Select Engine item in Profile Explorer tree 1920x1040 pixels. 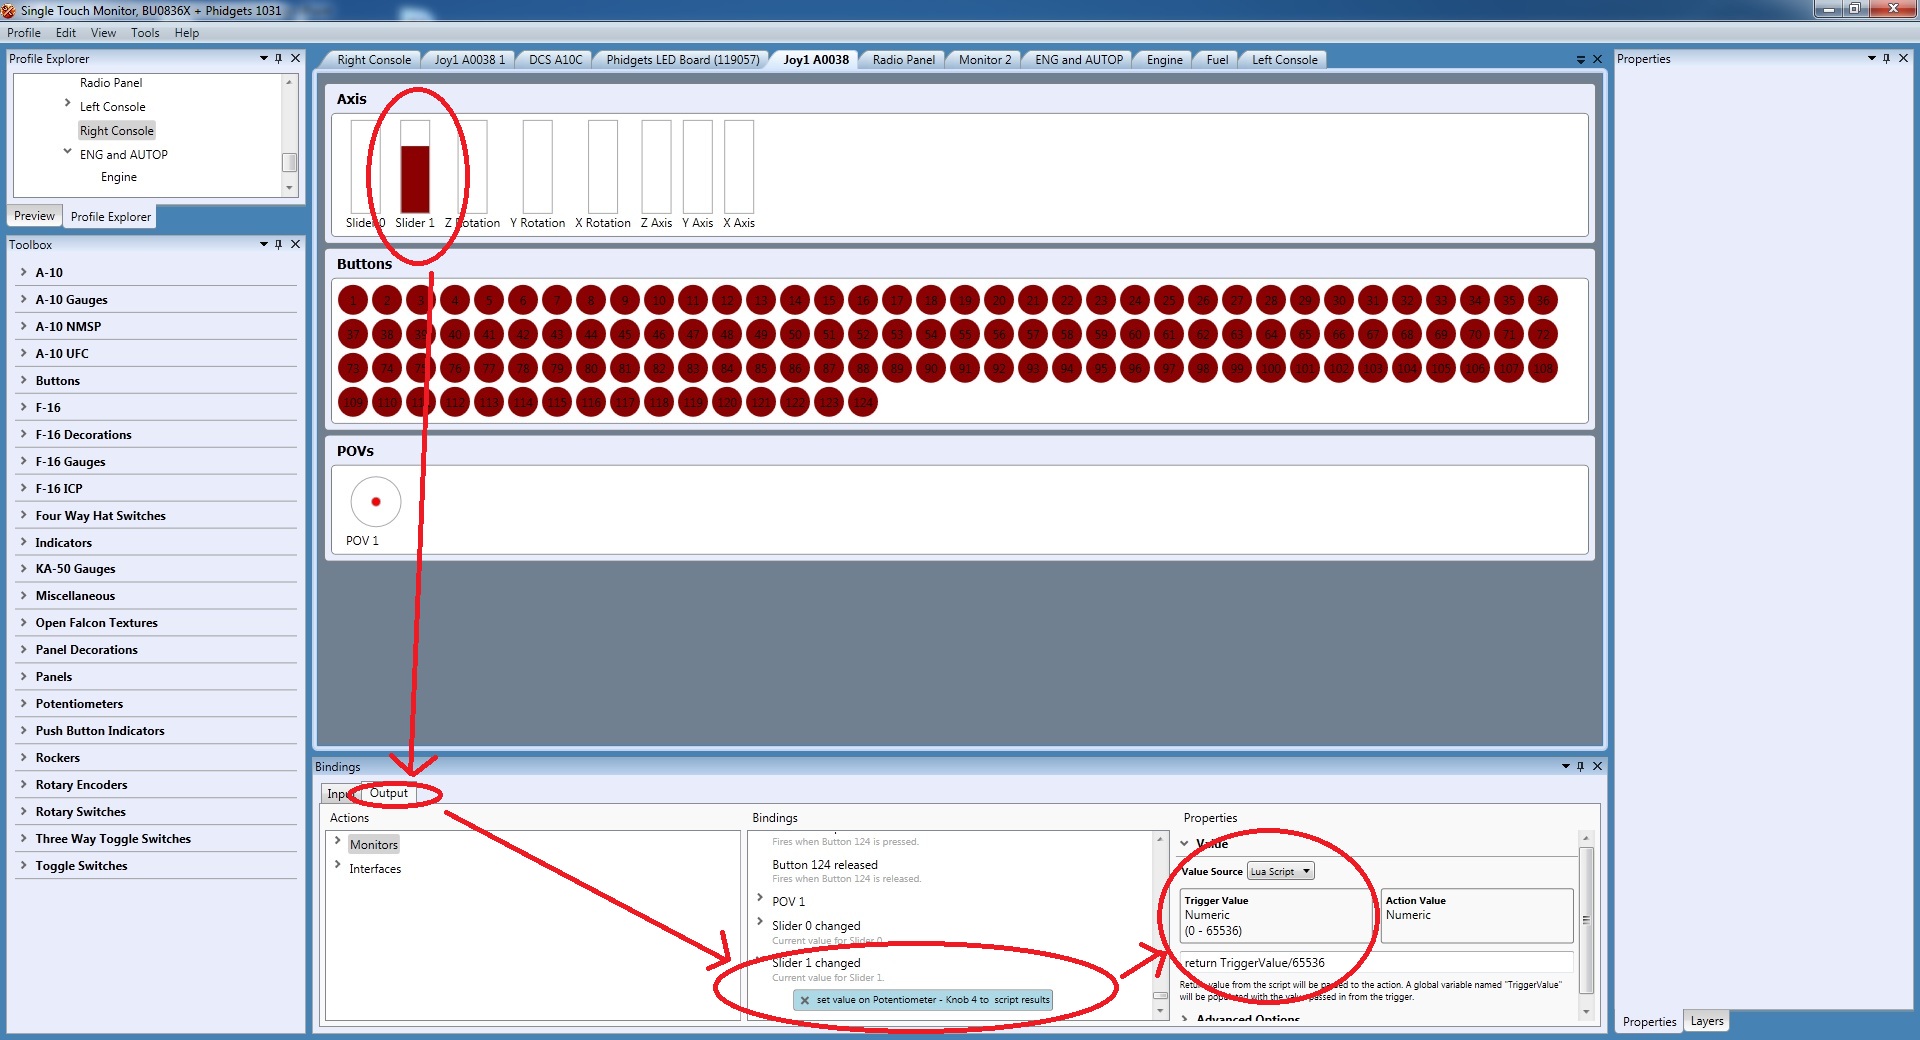click(119, 177)
